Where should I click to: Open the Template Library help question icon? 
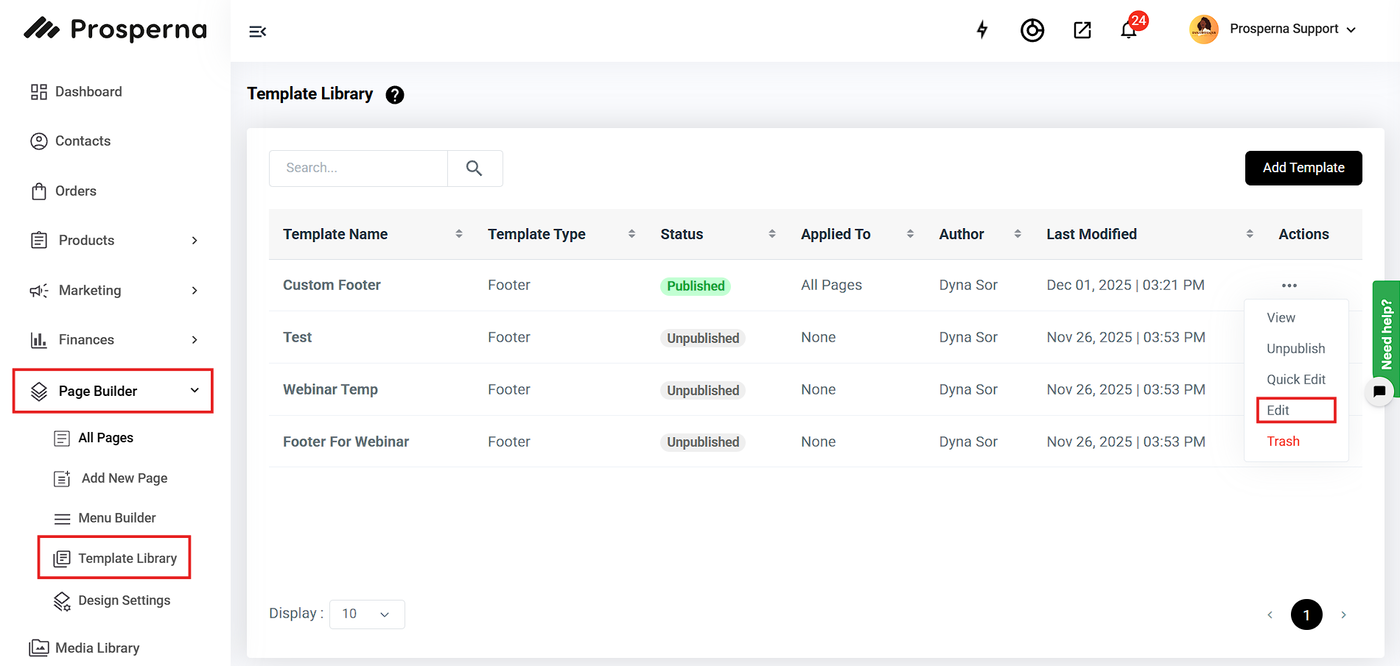395,95
